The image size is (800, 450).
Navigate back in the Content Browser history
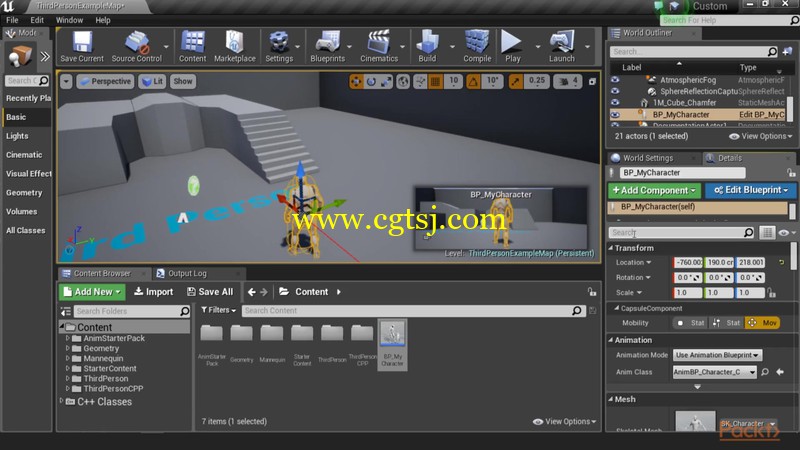click(252, 292)
